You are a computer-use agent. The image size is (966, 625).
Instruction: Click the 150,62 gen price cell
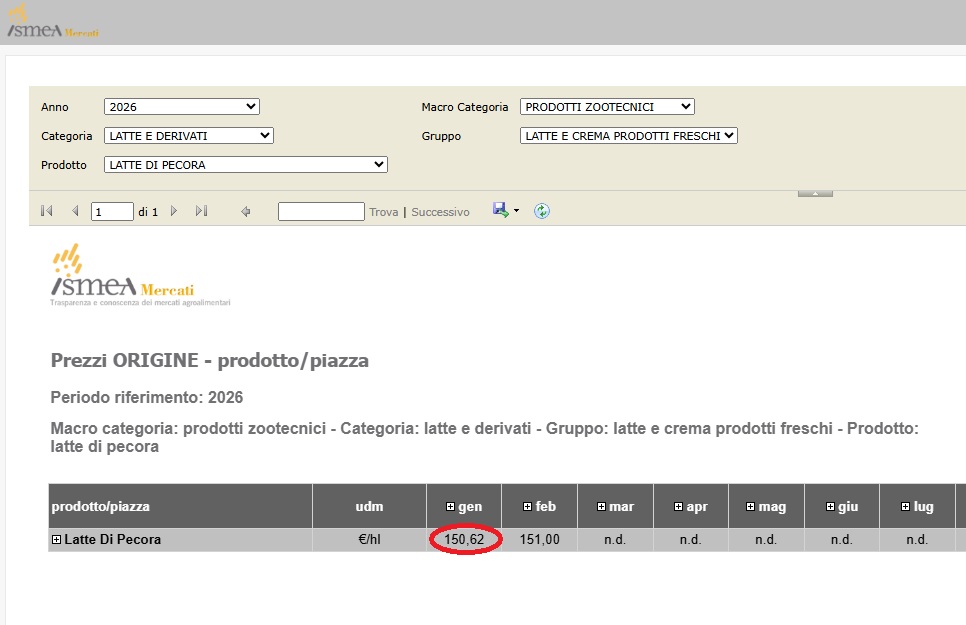coord(464,539)
